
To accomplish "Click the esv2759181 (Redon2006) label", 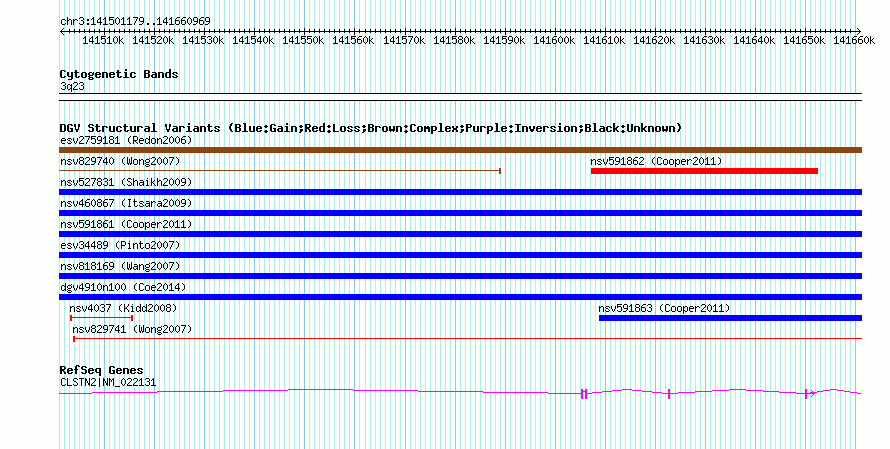I will 126,140.
